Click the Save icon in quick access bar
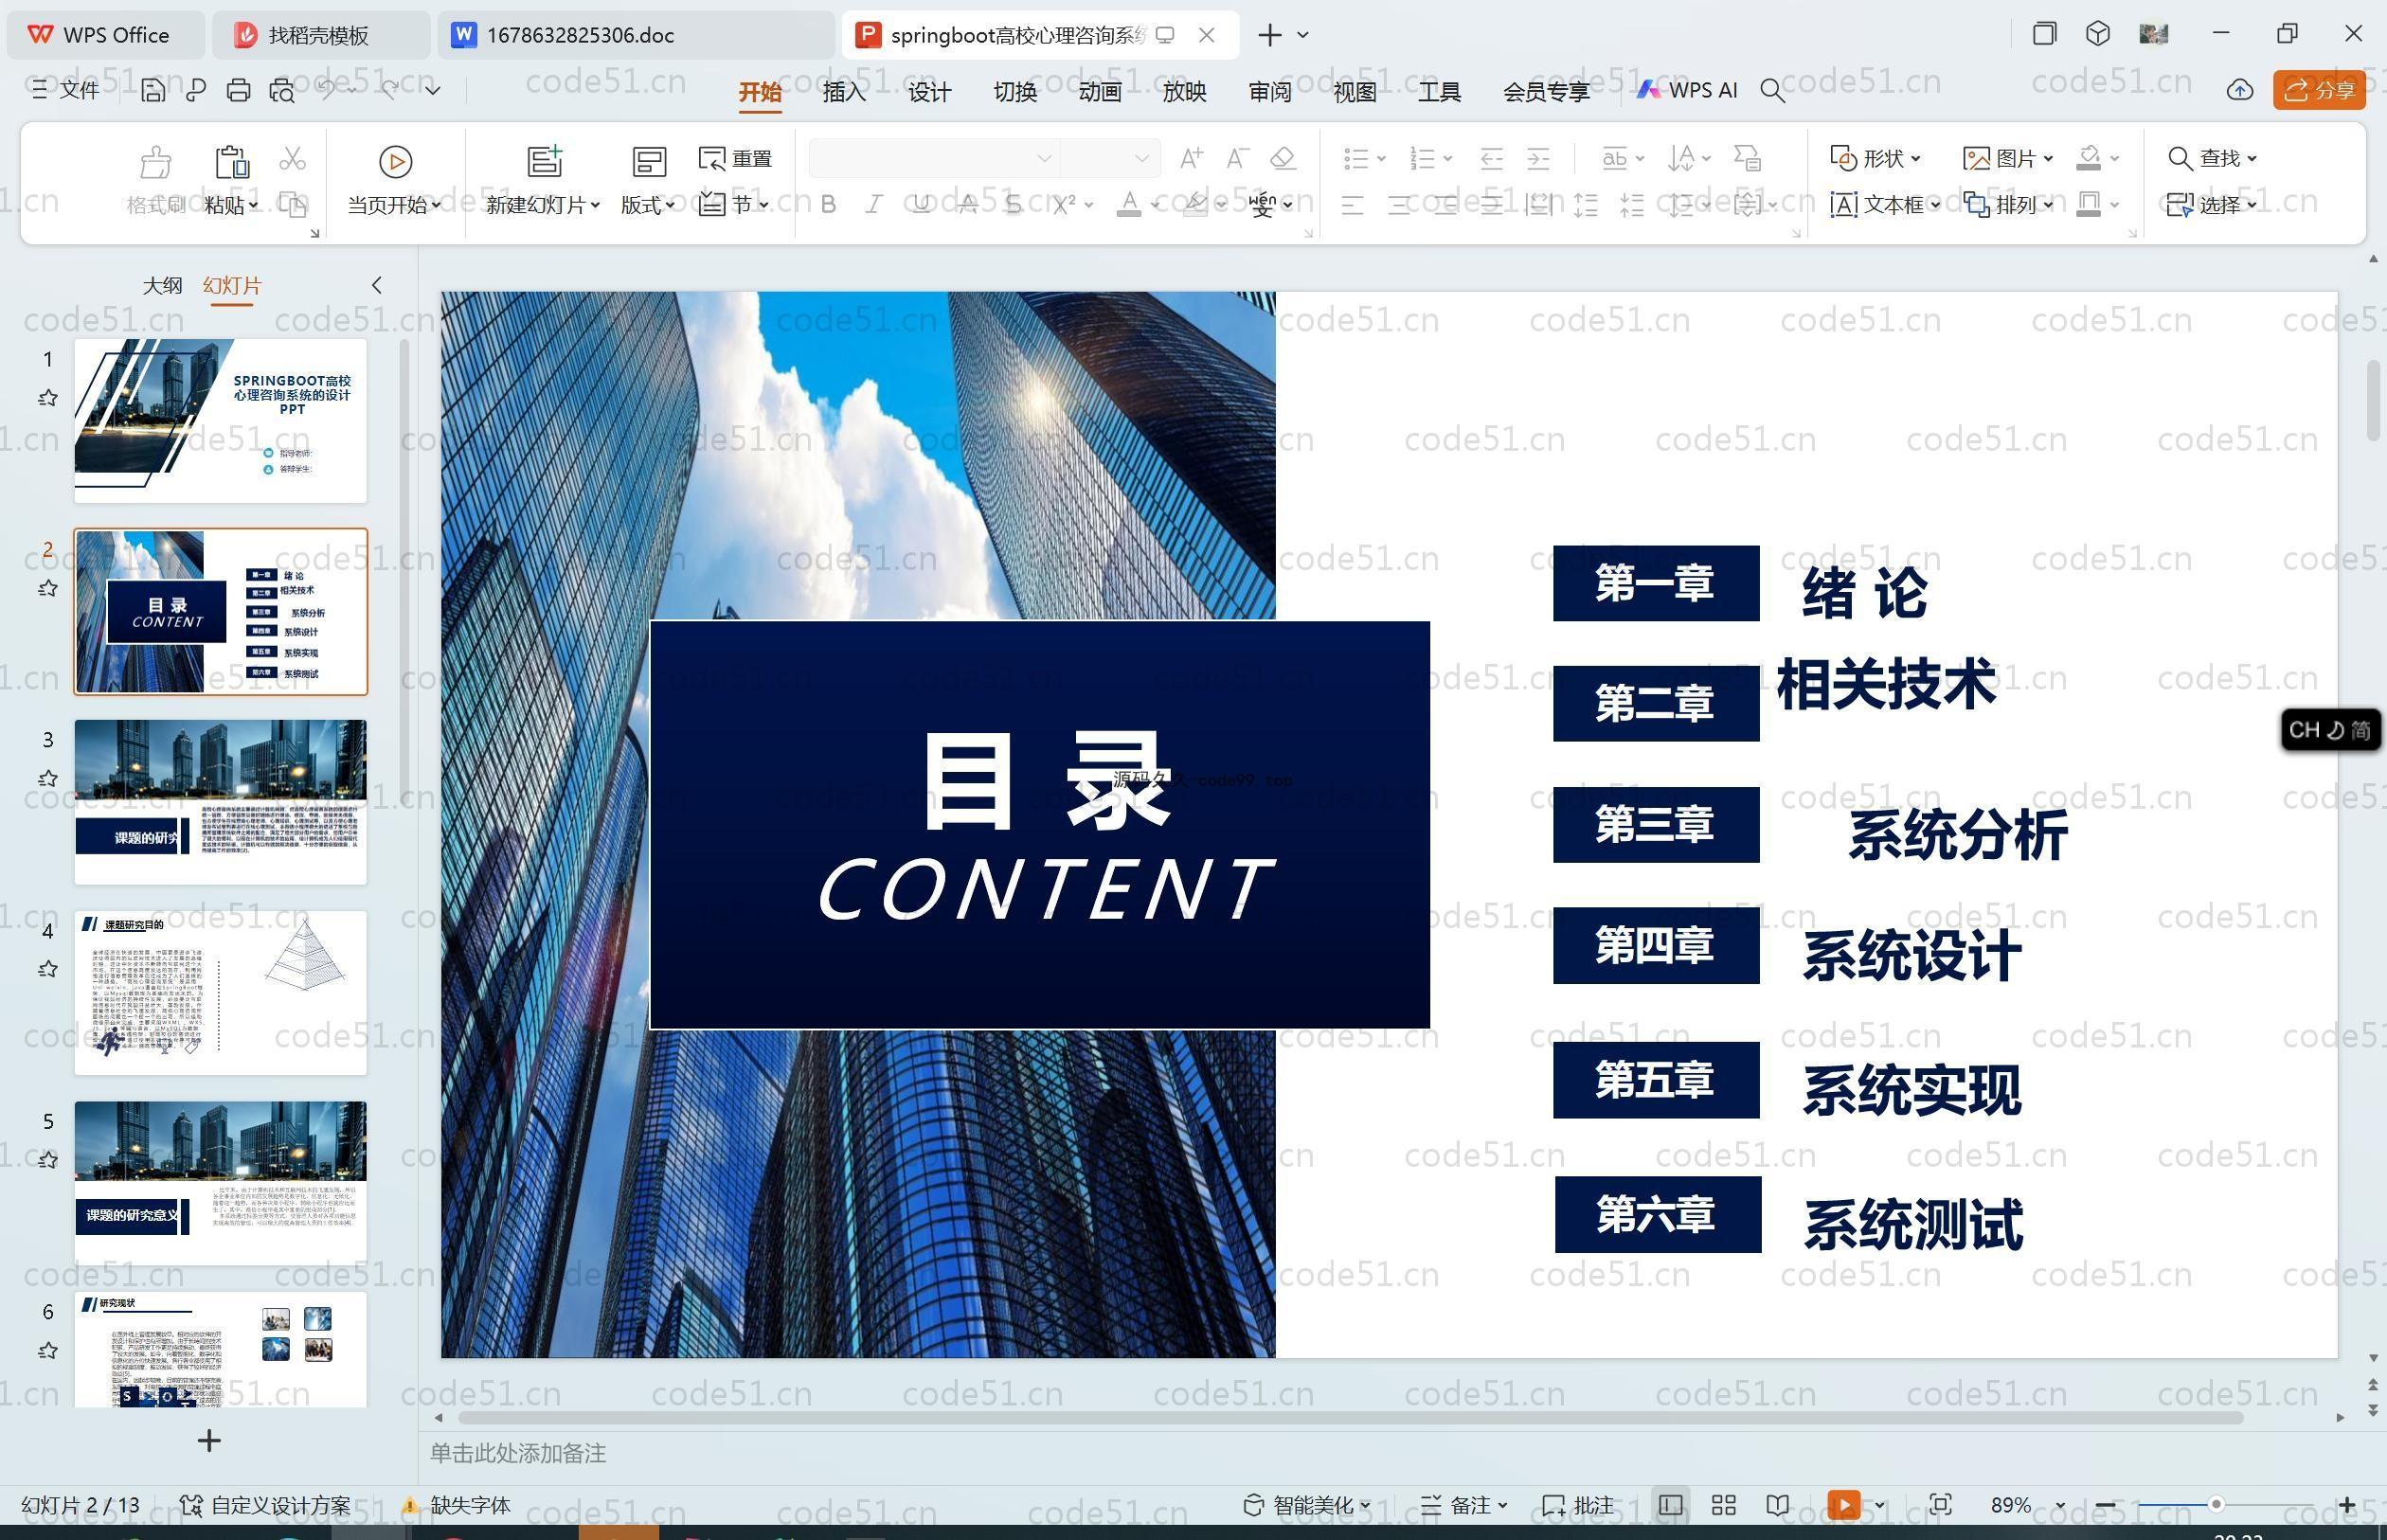Viewport: 2387px width, 1540px height. click(x=153, y=91)
